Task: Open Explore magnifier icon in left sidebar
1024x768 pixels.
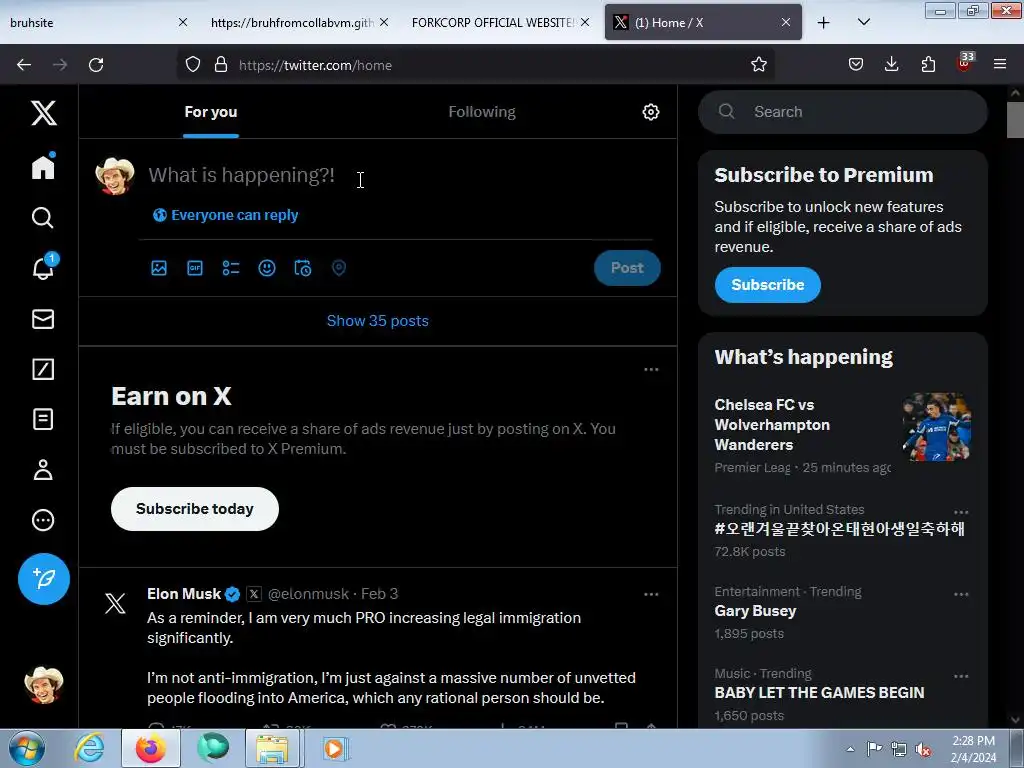Action: pos(43,217)
